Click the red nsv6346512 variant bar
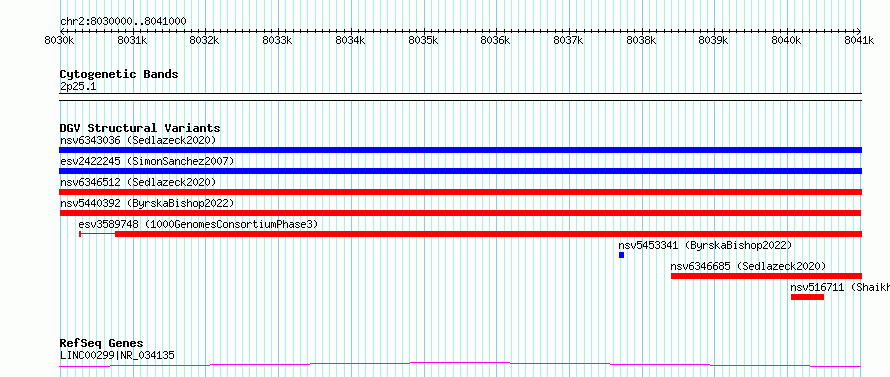Image resolution: width=890 pixels, height=377 pixels. [460, 192]
